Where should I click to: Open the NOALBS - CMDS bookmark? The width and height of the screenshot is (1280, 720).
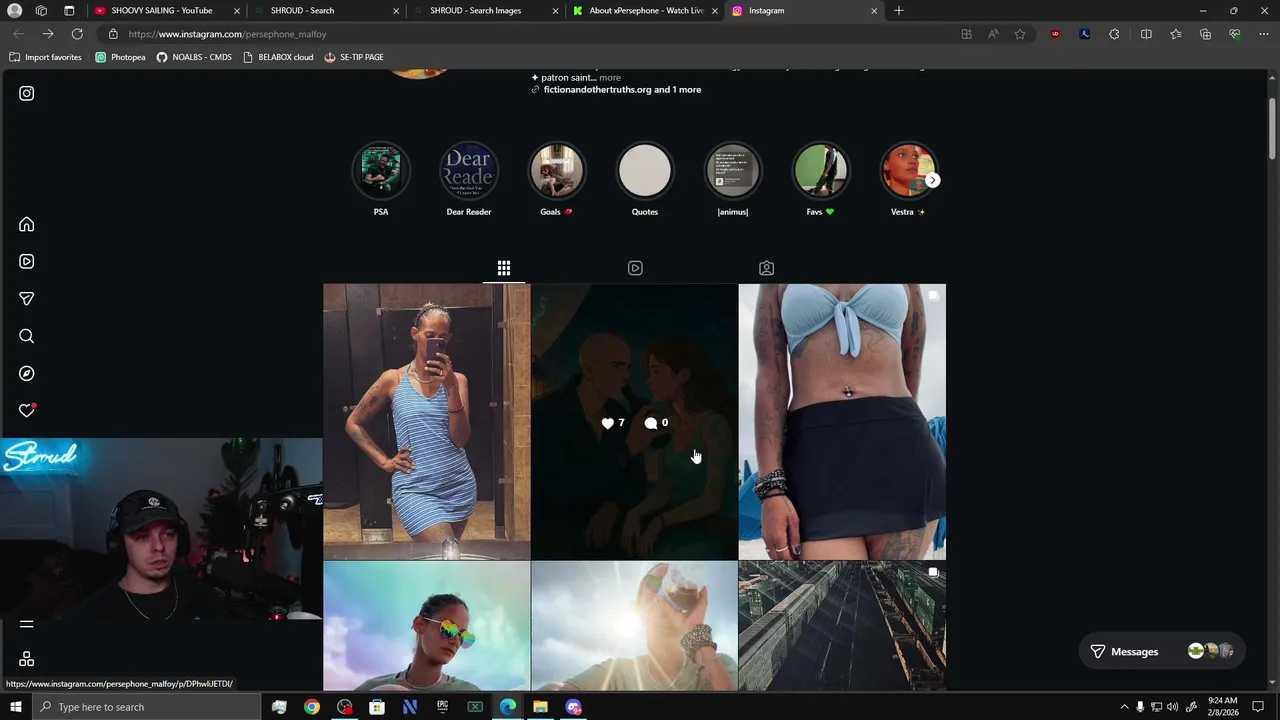[194, 57]
